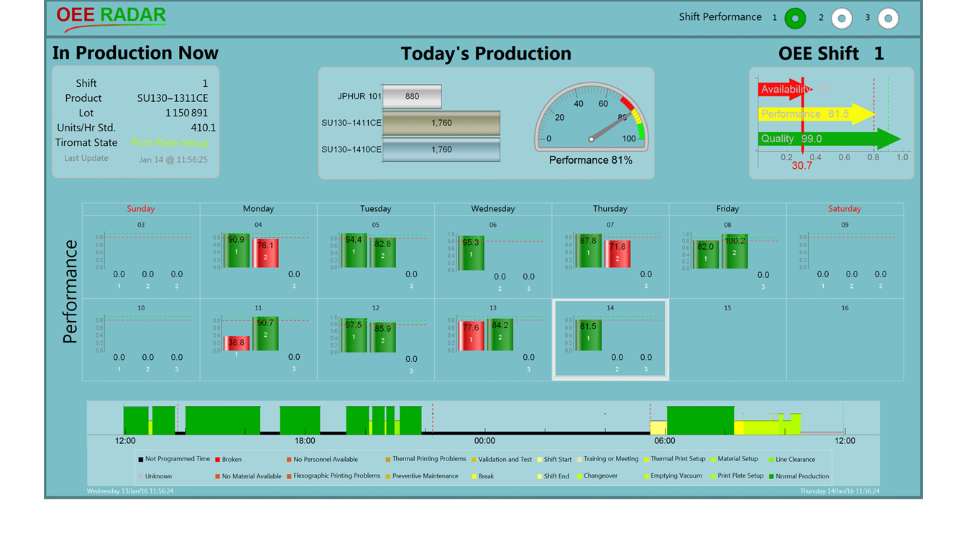Screen dimensions: 967x550
Task: Click the Preventive Maintenance legend label
Action: click(426, 476)
